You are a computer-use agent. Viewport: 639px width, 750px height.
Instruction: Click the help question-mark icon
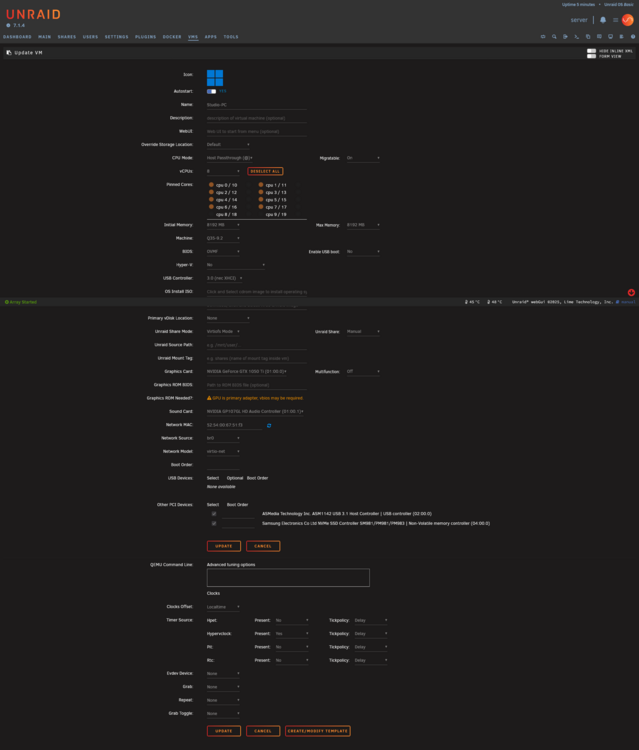[633, 37]
